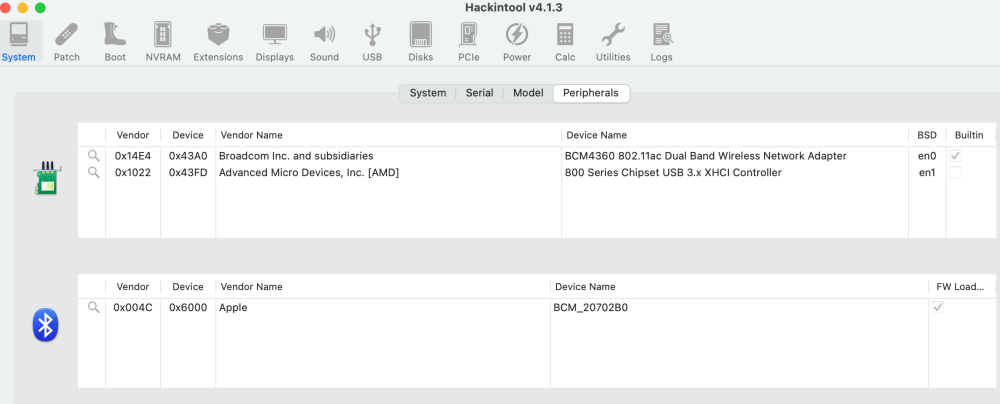Switch to the Serial tab
Screen dimensions: 1000x404
pos(479,93)
